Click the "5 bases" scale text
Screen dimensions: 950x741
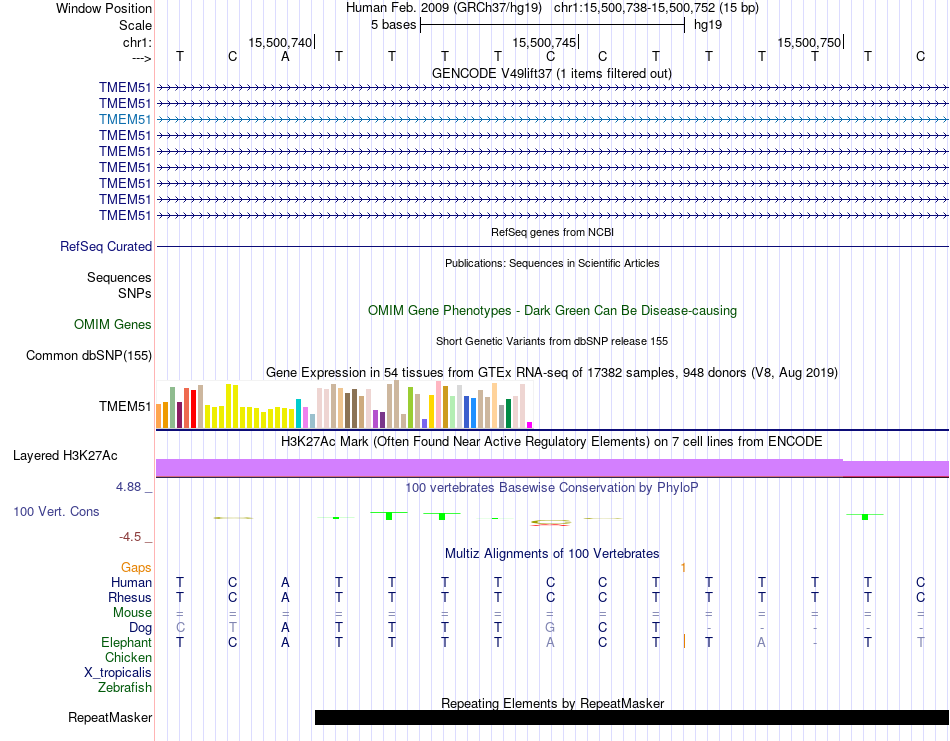[393, 25]
